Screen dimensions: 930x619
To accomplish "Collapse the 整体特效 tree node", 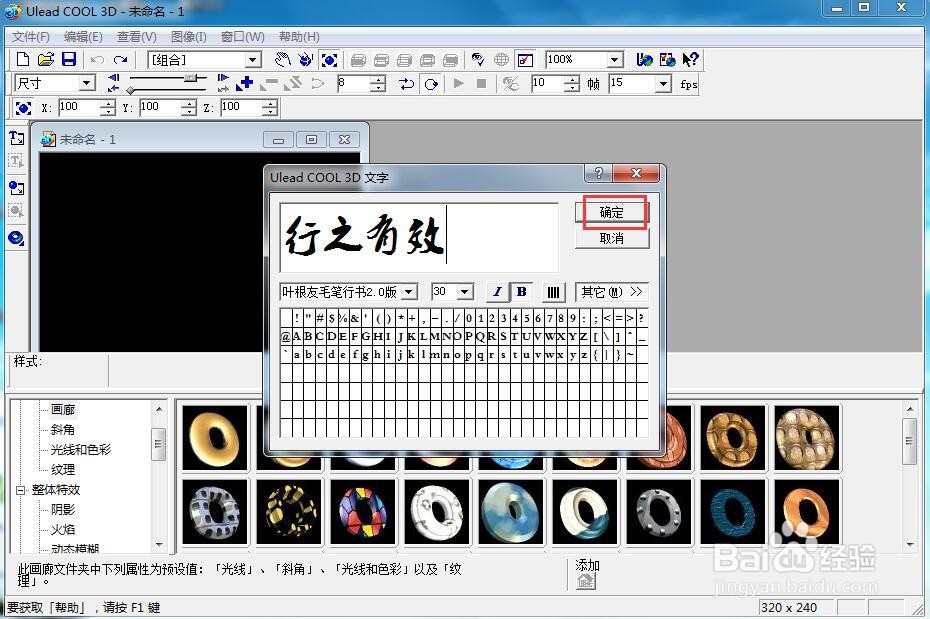I will coord(21,490).
